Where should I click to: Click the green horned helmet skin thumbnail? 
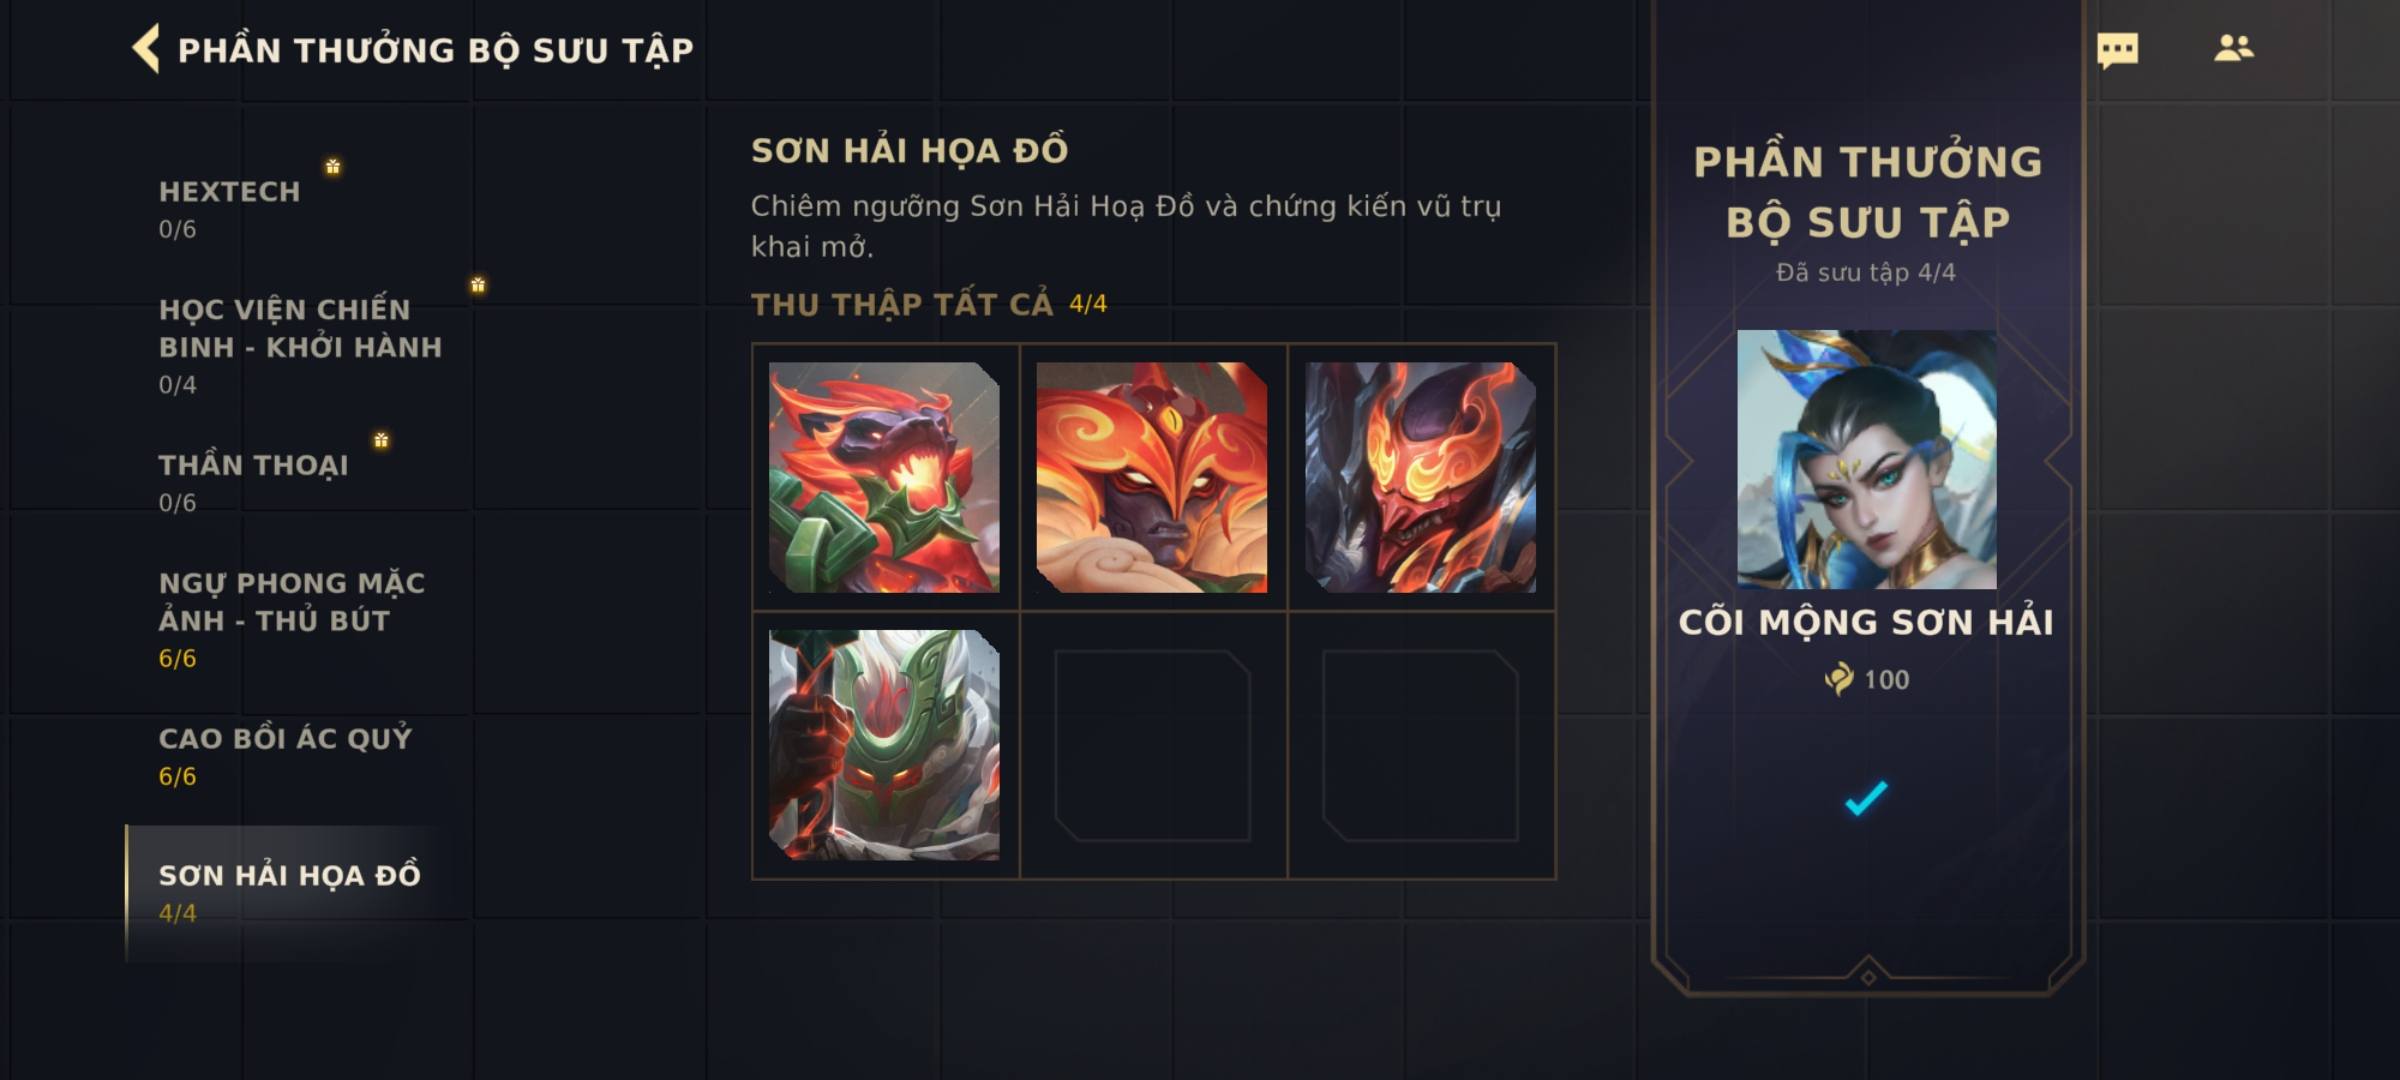coord(884,745)
